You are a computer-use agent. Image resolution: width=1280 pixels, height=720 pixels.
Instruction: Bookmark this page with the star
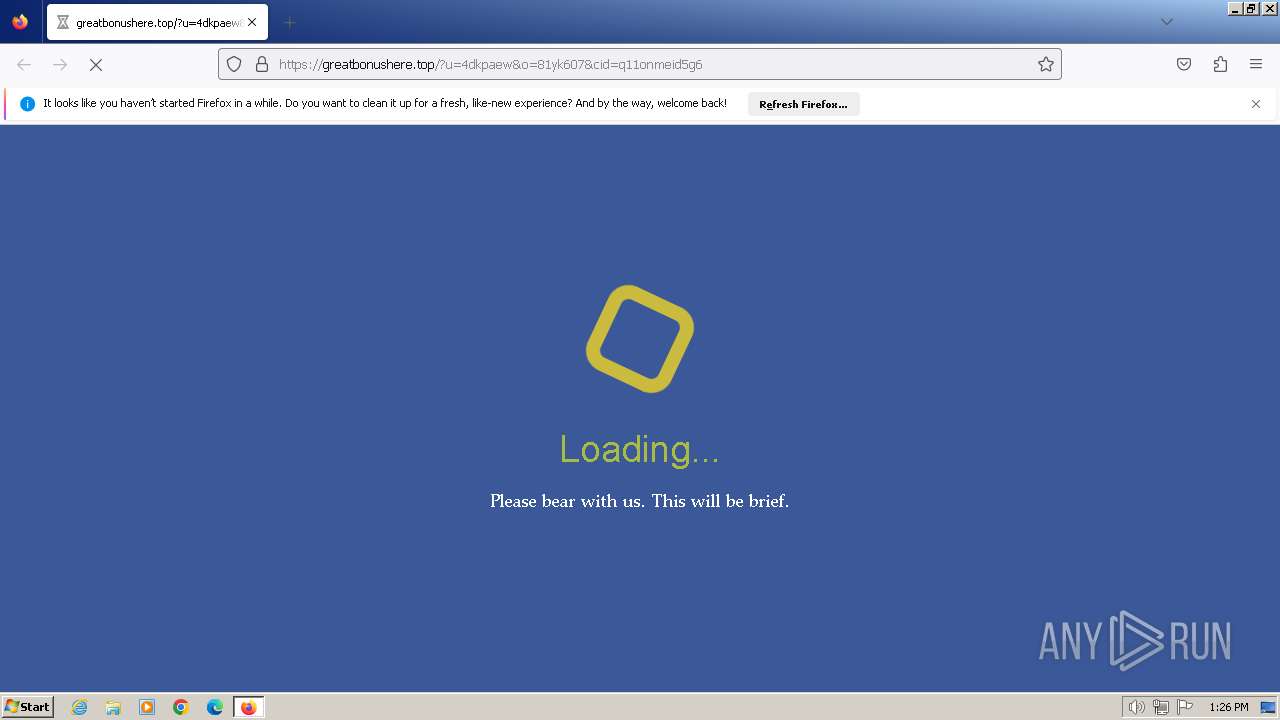click(x=1046, y=64)
